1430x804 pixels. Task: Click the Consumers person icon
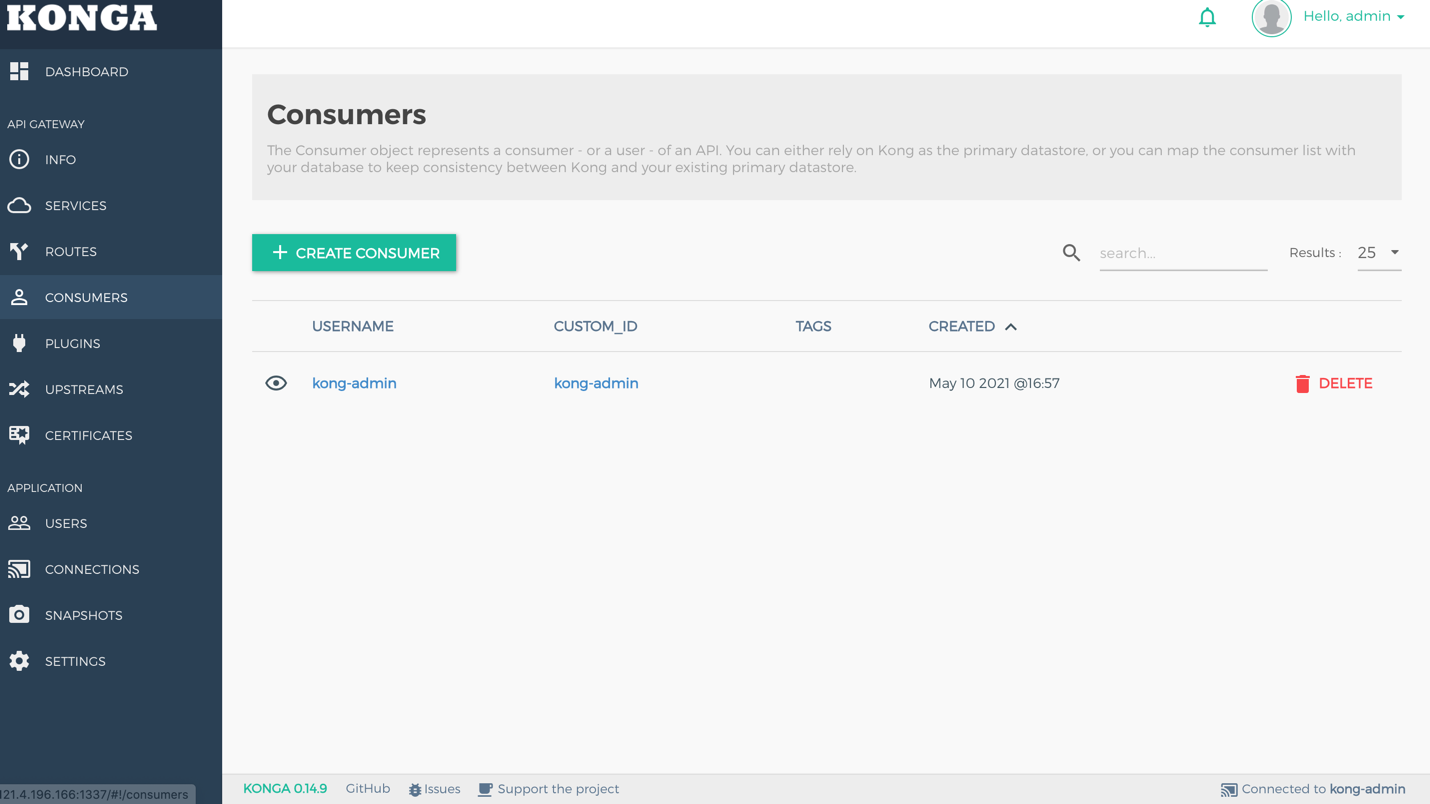19,297
